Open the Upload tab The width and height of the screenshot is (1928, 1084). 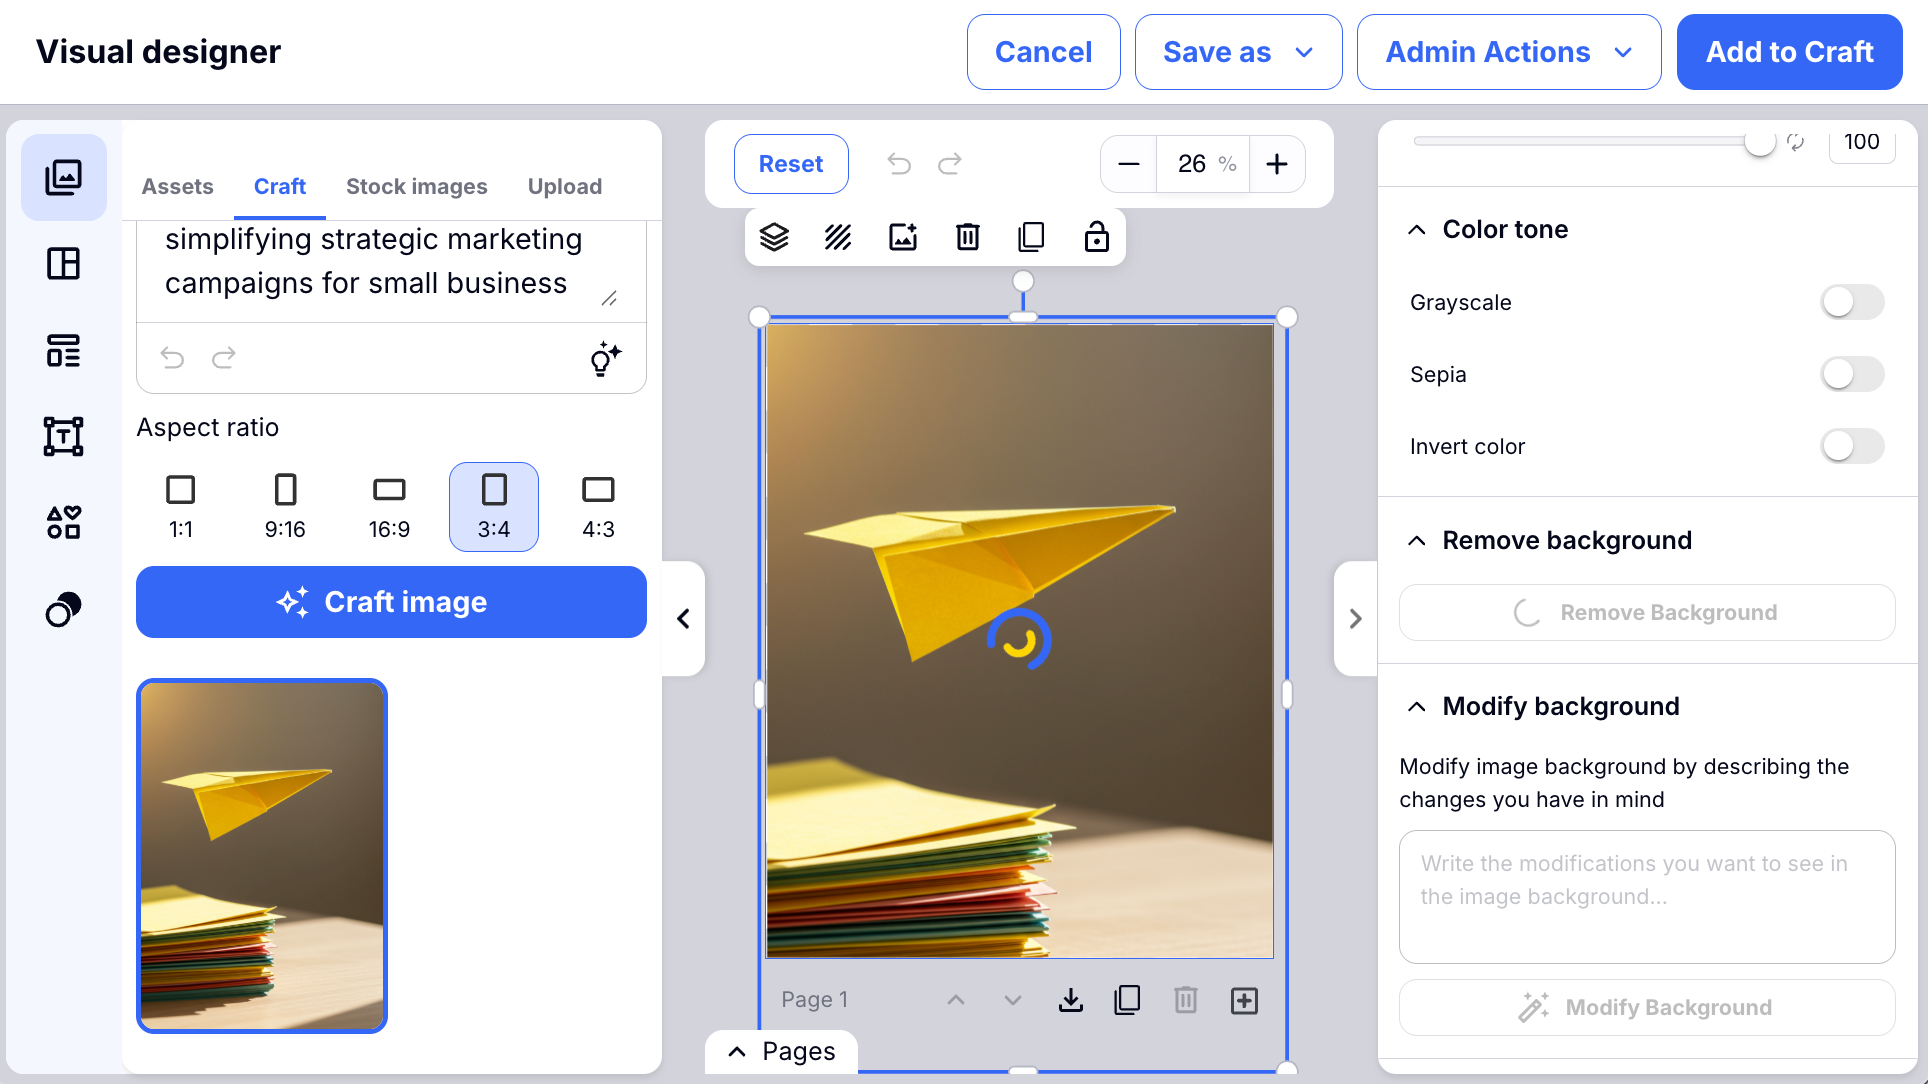tap(564, 186)
